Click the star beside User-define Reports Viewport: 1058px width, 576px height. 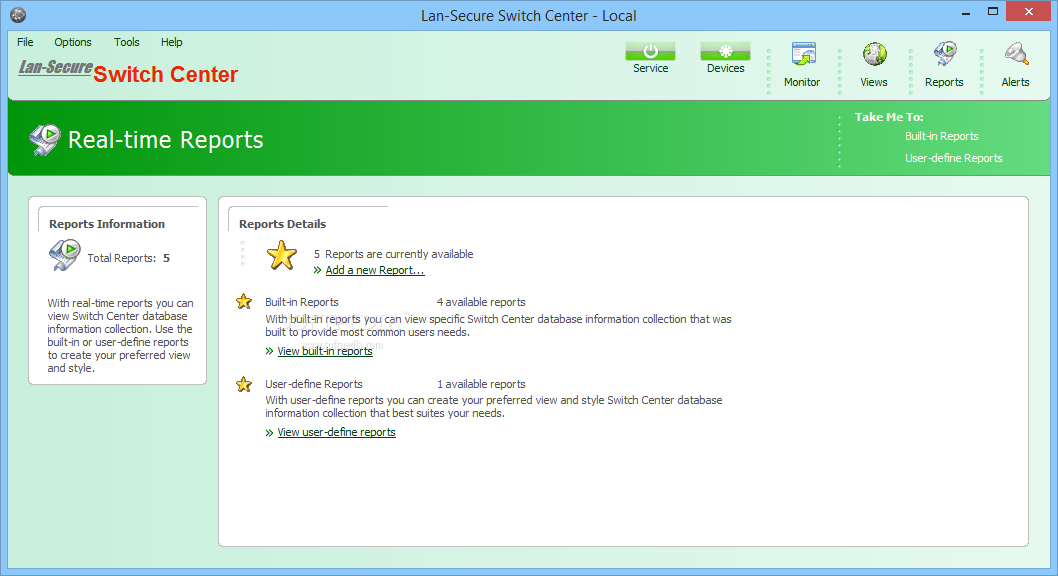click(244, 384)
